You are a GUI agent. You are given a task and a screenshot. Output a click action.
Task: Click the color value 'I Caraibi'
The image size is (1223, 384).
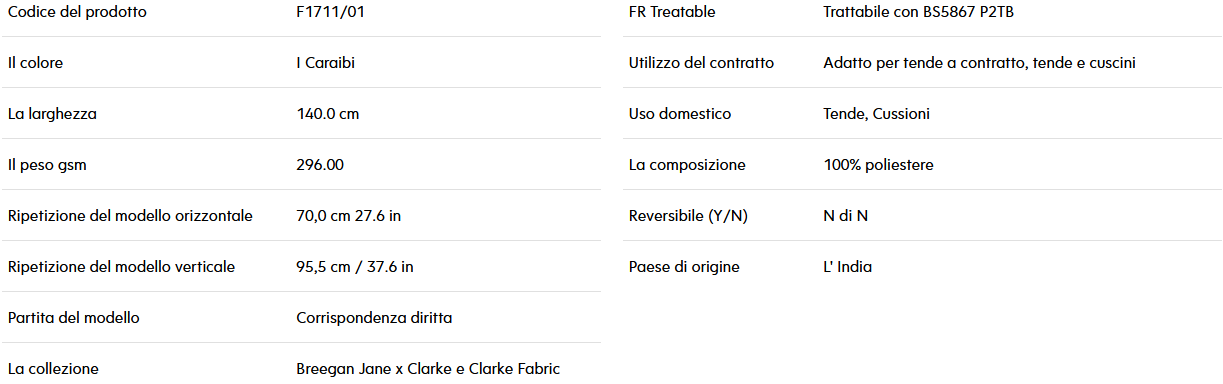(326, 63)
